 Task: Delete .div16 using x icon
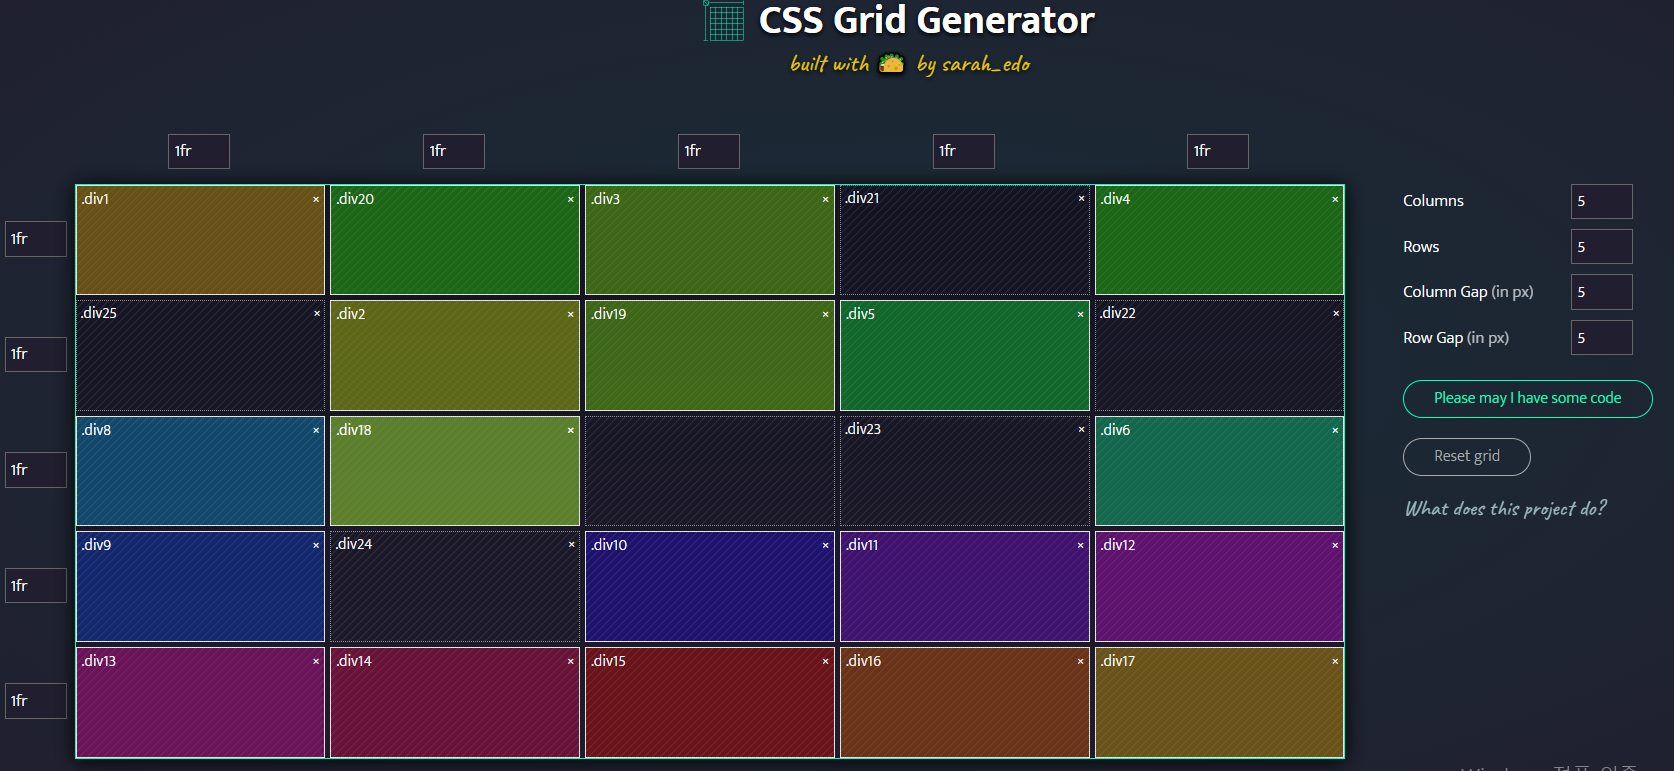tap(1080, 661)
